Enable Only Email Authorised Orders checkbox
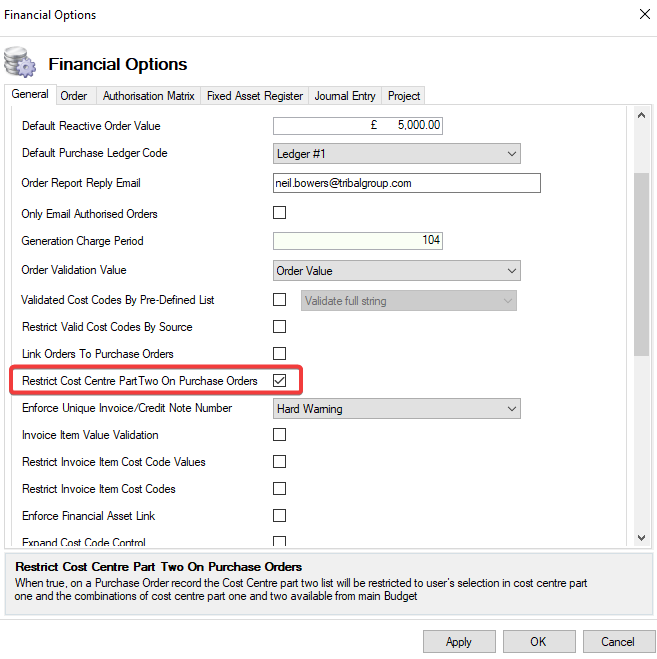Image resolution: width=657 pixels, height=659 pixels. pos(280,213)
